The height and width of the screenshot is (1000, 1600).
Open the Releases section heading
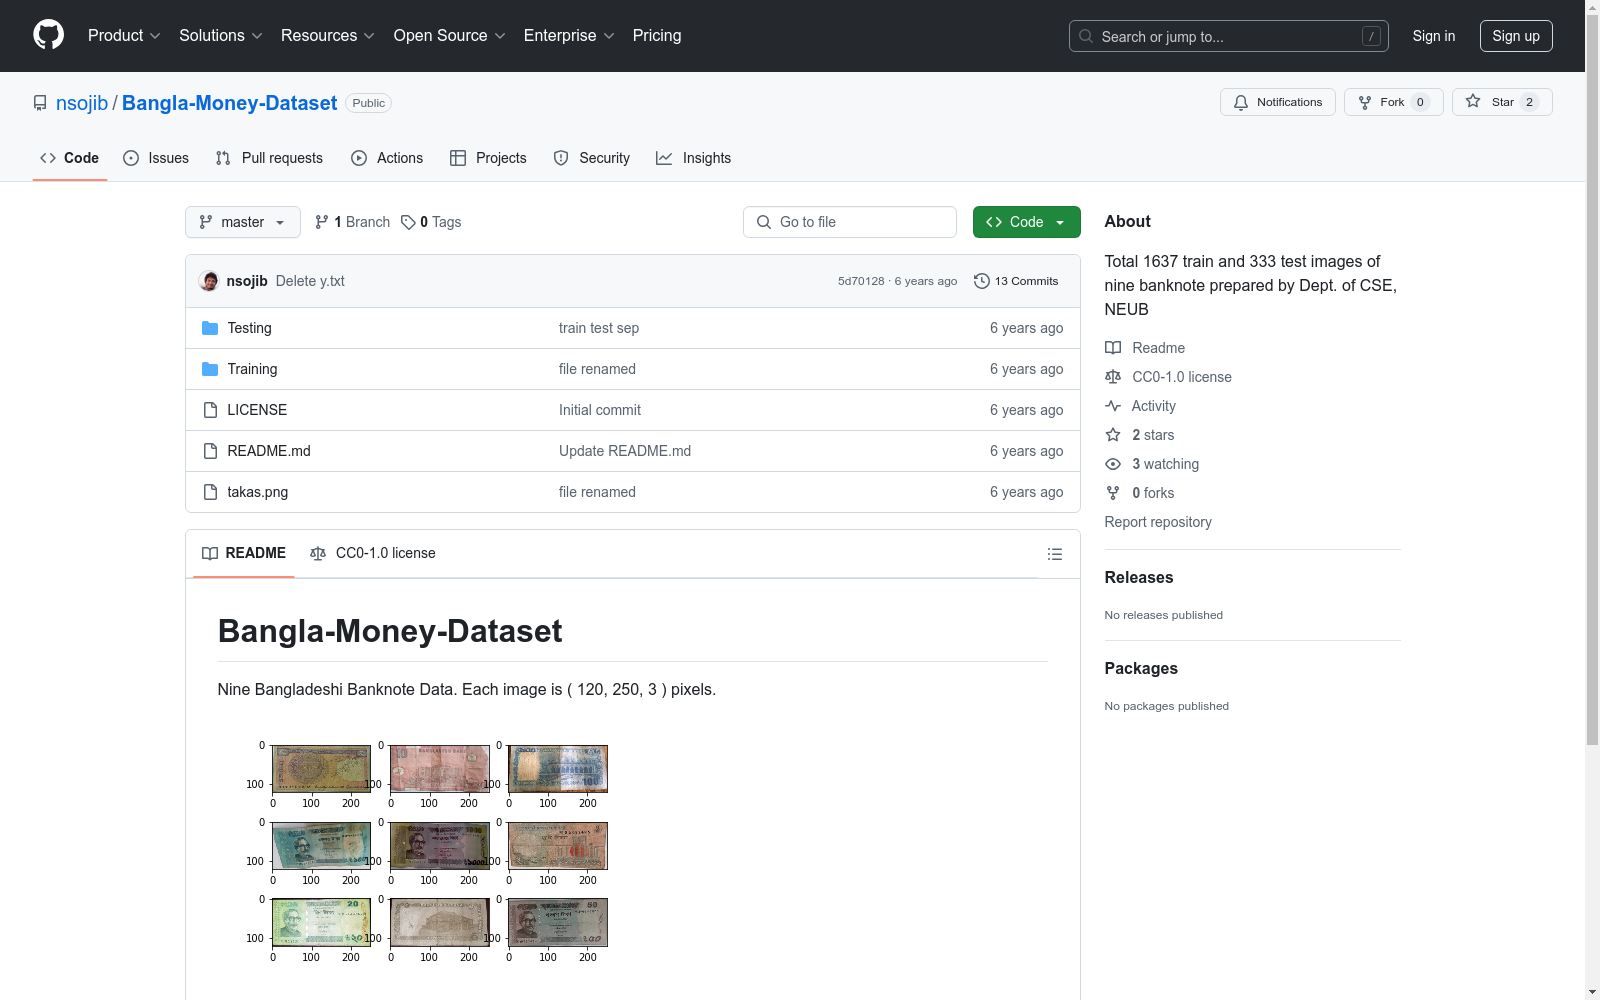coord(1139,577)
